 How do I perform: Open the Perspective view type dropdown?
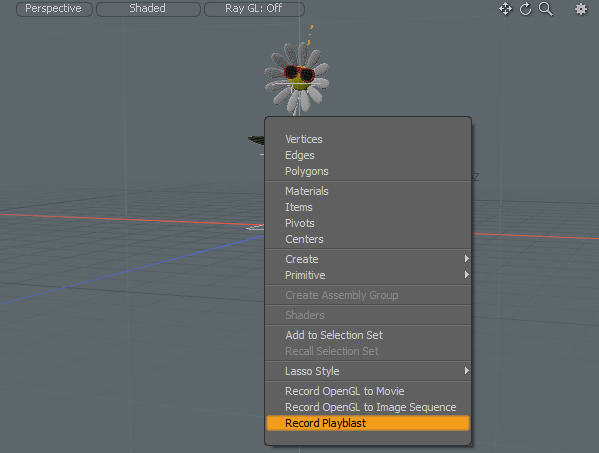54,8
